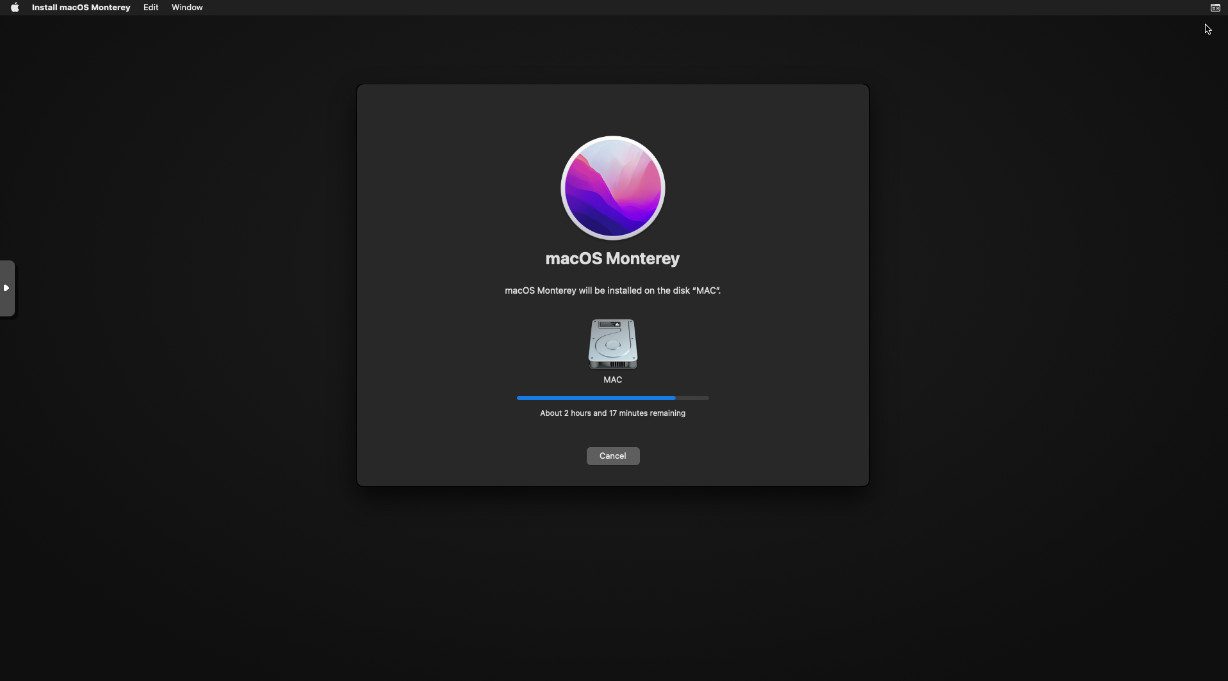Expand the side panel arrow tab
1228x681 pixels.
coord(7,288)
